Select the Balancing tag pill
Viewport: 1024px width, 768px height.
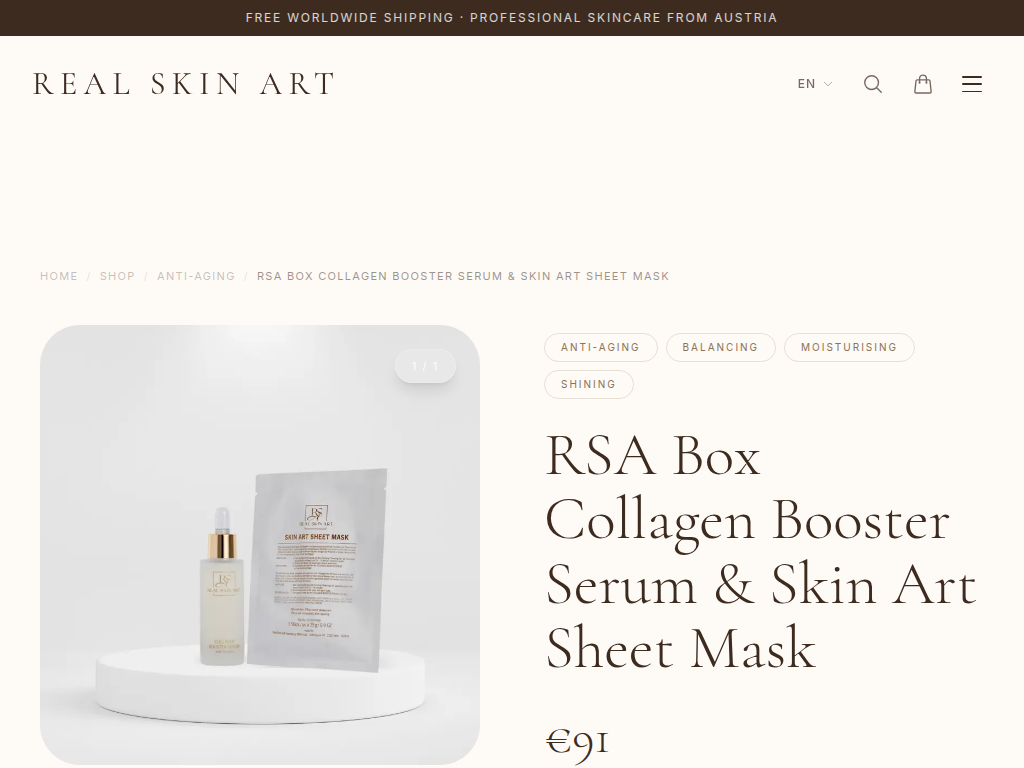pyautogui.click(x=720, y=347)
